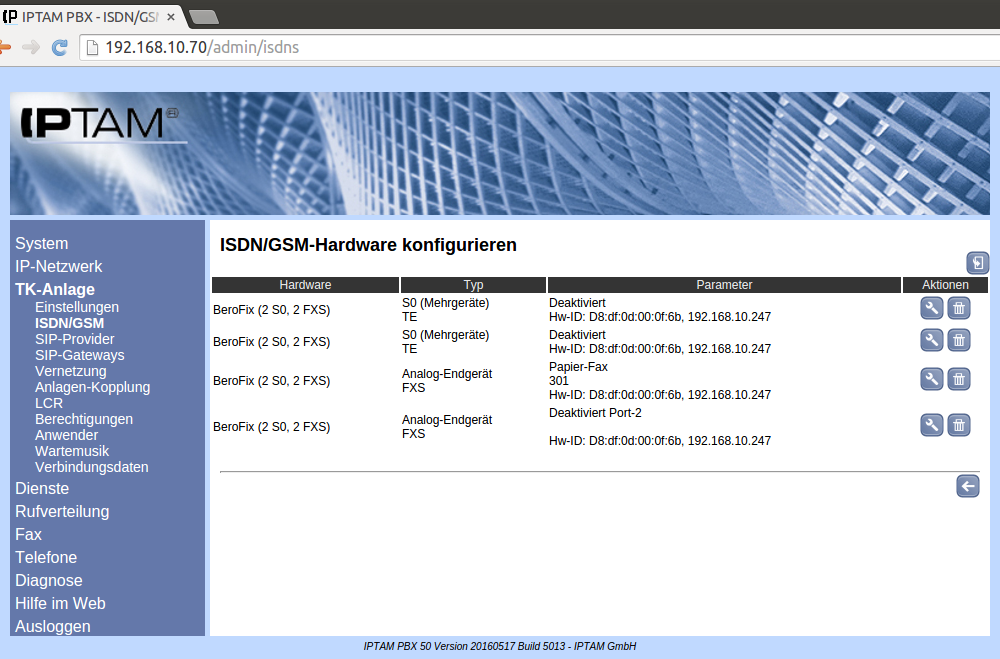Select Anlagen-Kopplung in the sidebar
The image size is (1000, 659).
[92, 387]
